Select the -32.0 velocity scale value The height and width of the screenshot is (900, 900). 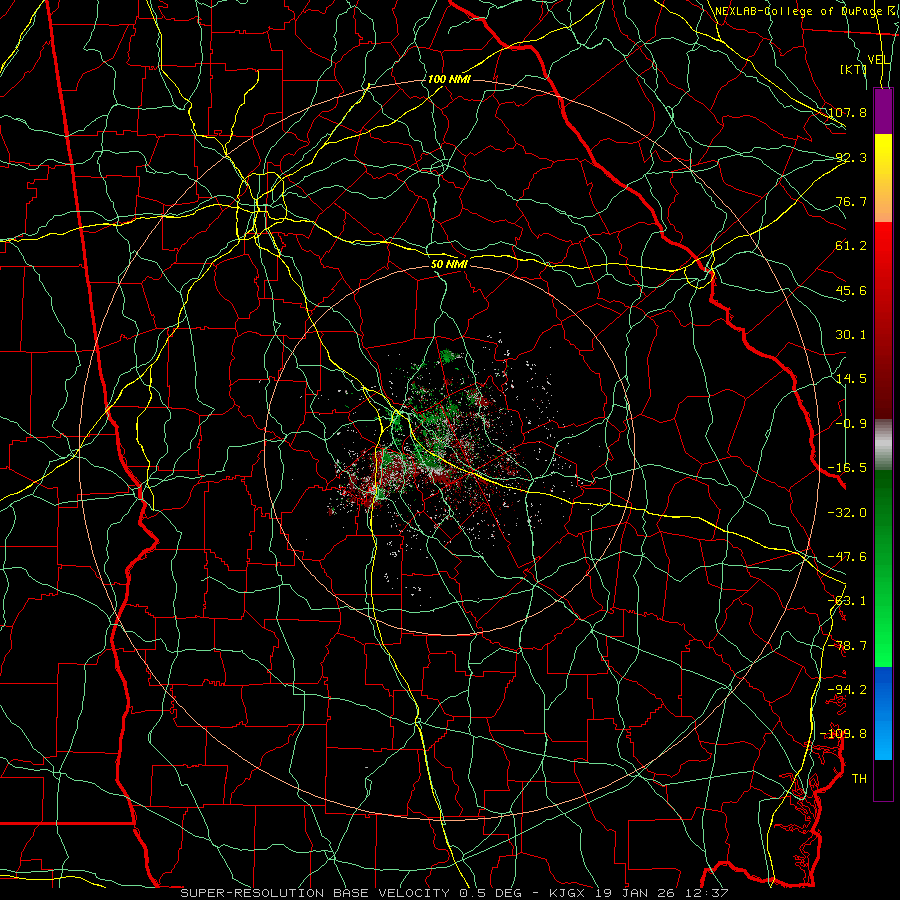coord(847,513)
